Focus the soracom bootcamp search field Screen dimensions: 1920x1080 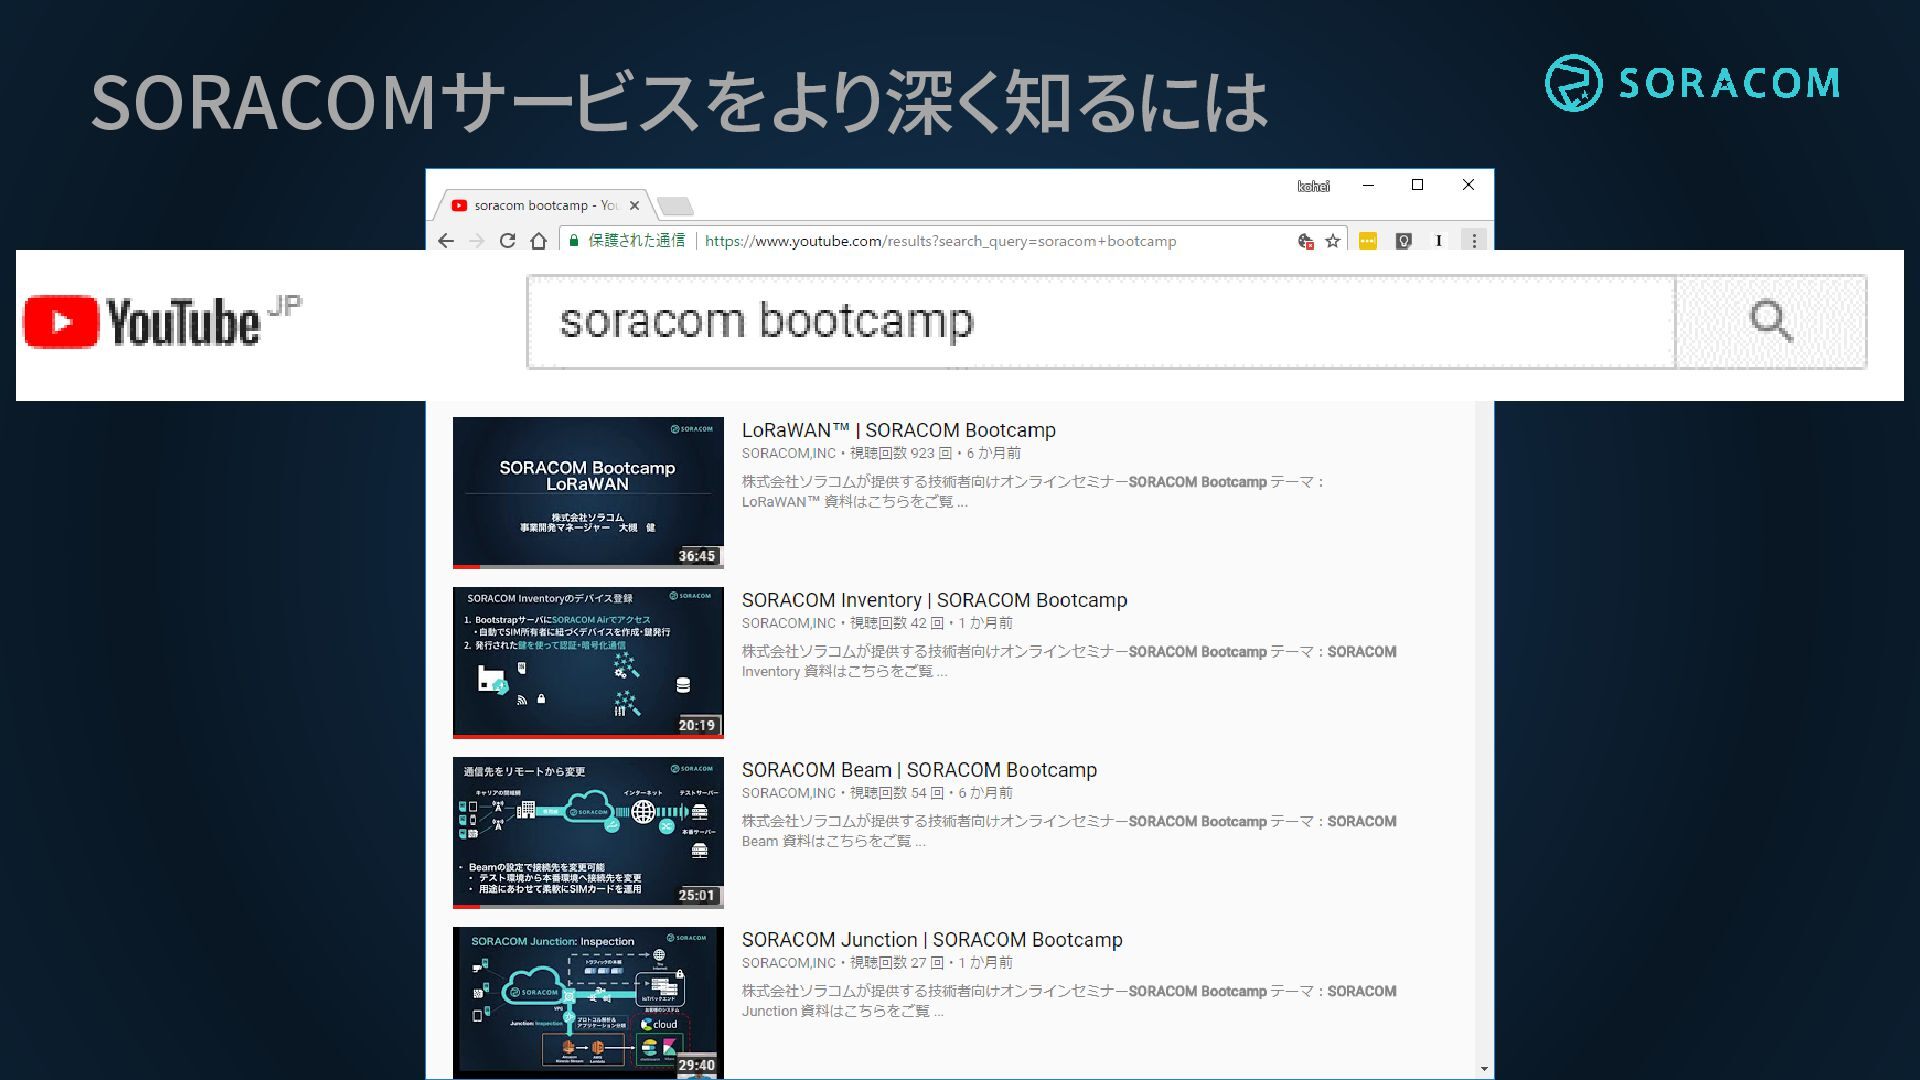pos(1101,322)
